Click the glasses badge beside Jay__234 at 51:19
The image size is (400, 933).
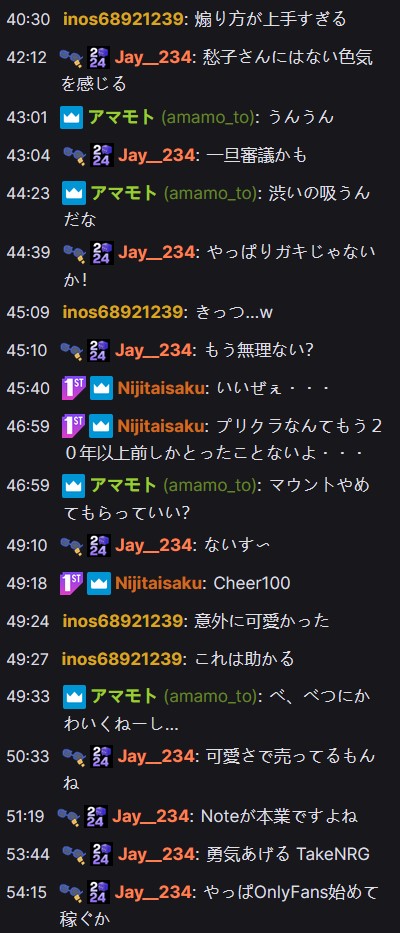(68, 816)
